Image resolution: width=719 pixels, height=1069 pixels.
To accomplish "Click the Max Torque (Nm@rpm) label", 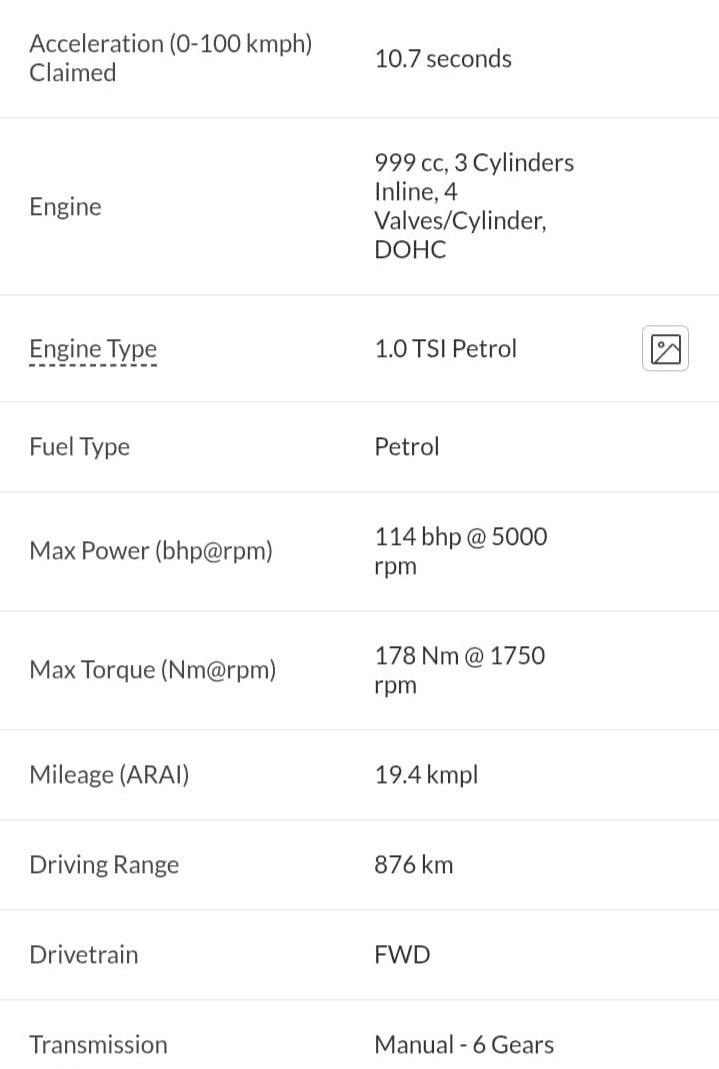I will [x=153, y=670].
